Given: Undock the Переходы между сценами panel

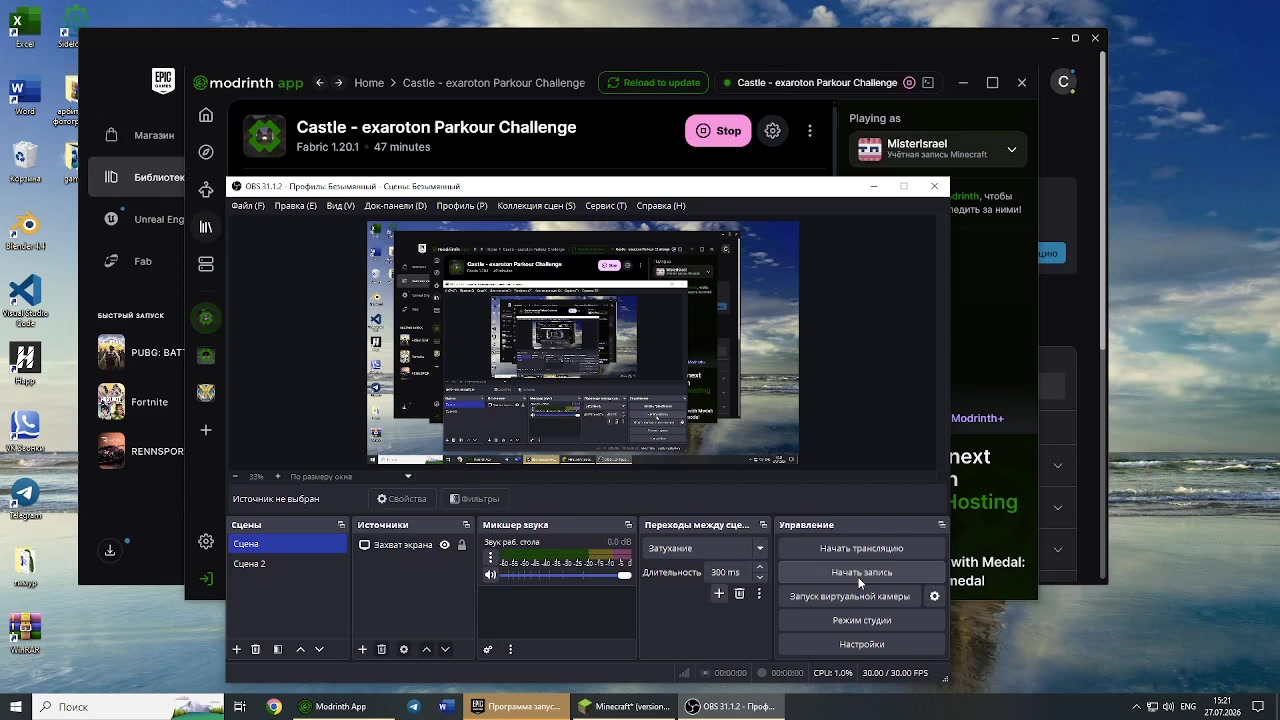Looking at the screenshot, I should [x=764, y=525].
